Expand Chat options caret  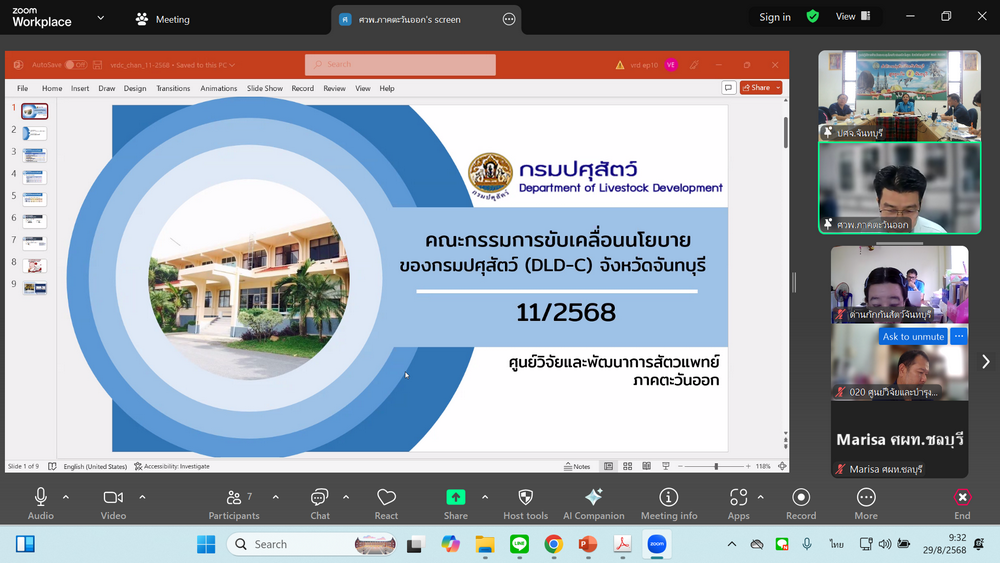pyautogui.click(x=346, y=497)
